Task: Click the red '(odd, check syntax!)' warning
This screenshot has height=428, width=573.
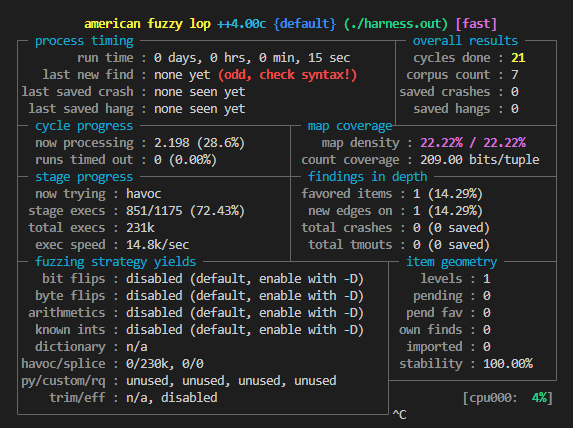Action: pos(288,75)
